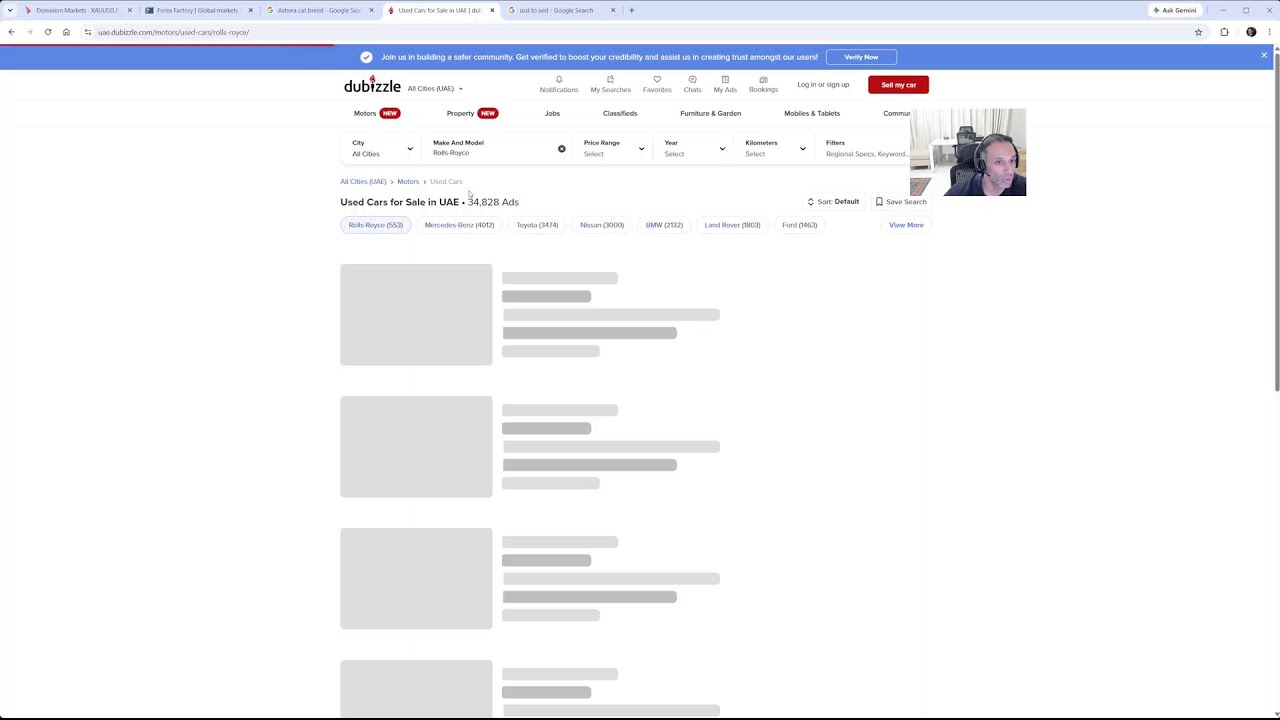Select the Mercedes-Benz (4012) chip

tap(459, 225)
